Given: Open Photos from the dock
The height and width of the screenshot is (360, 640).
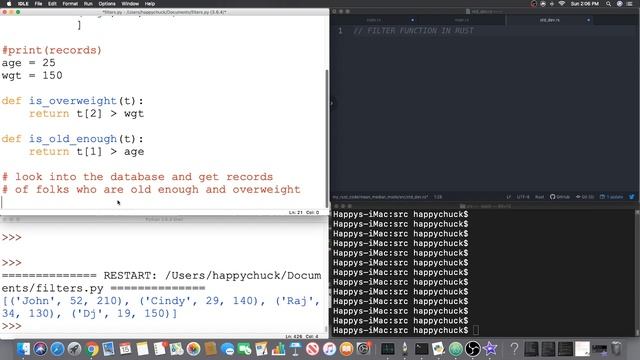Looking at the screenshot, I should click(x=193, y=349).
